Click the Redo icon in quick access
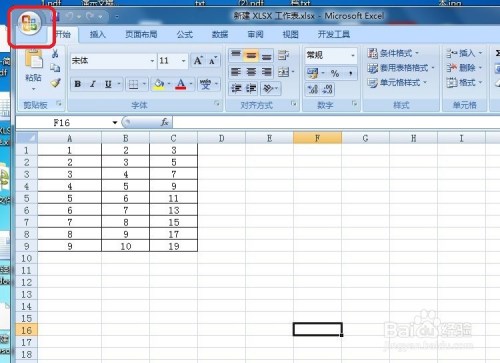 [x=90, y=16]
